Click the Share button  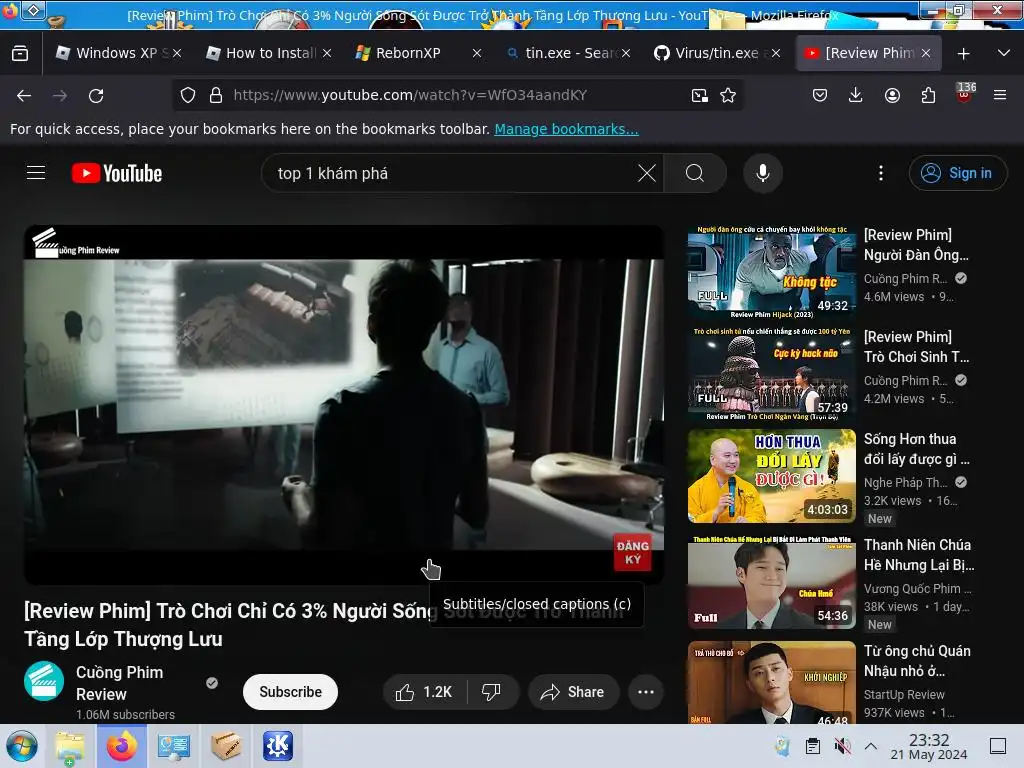[573, 692]
